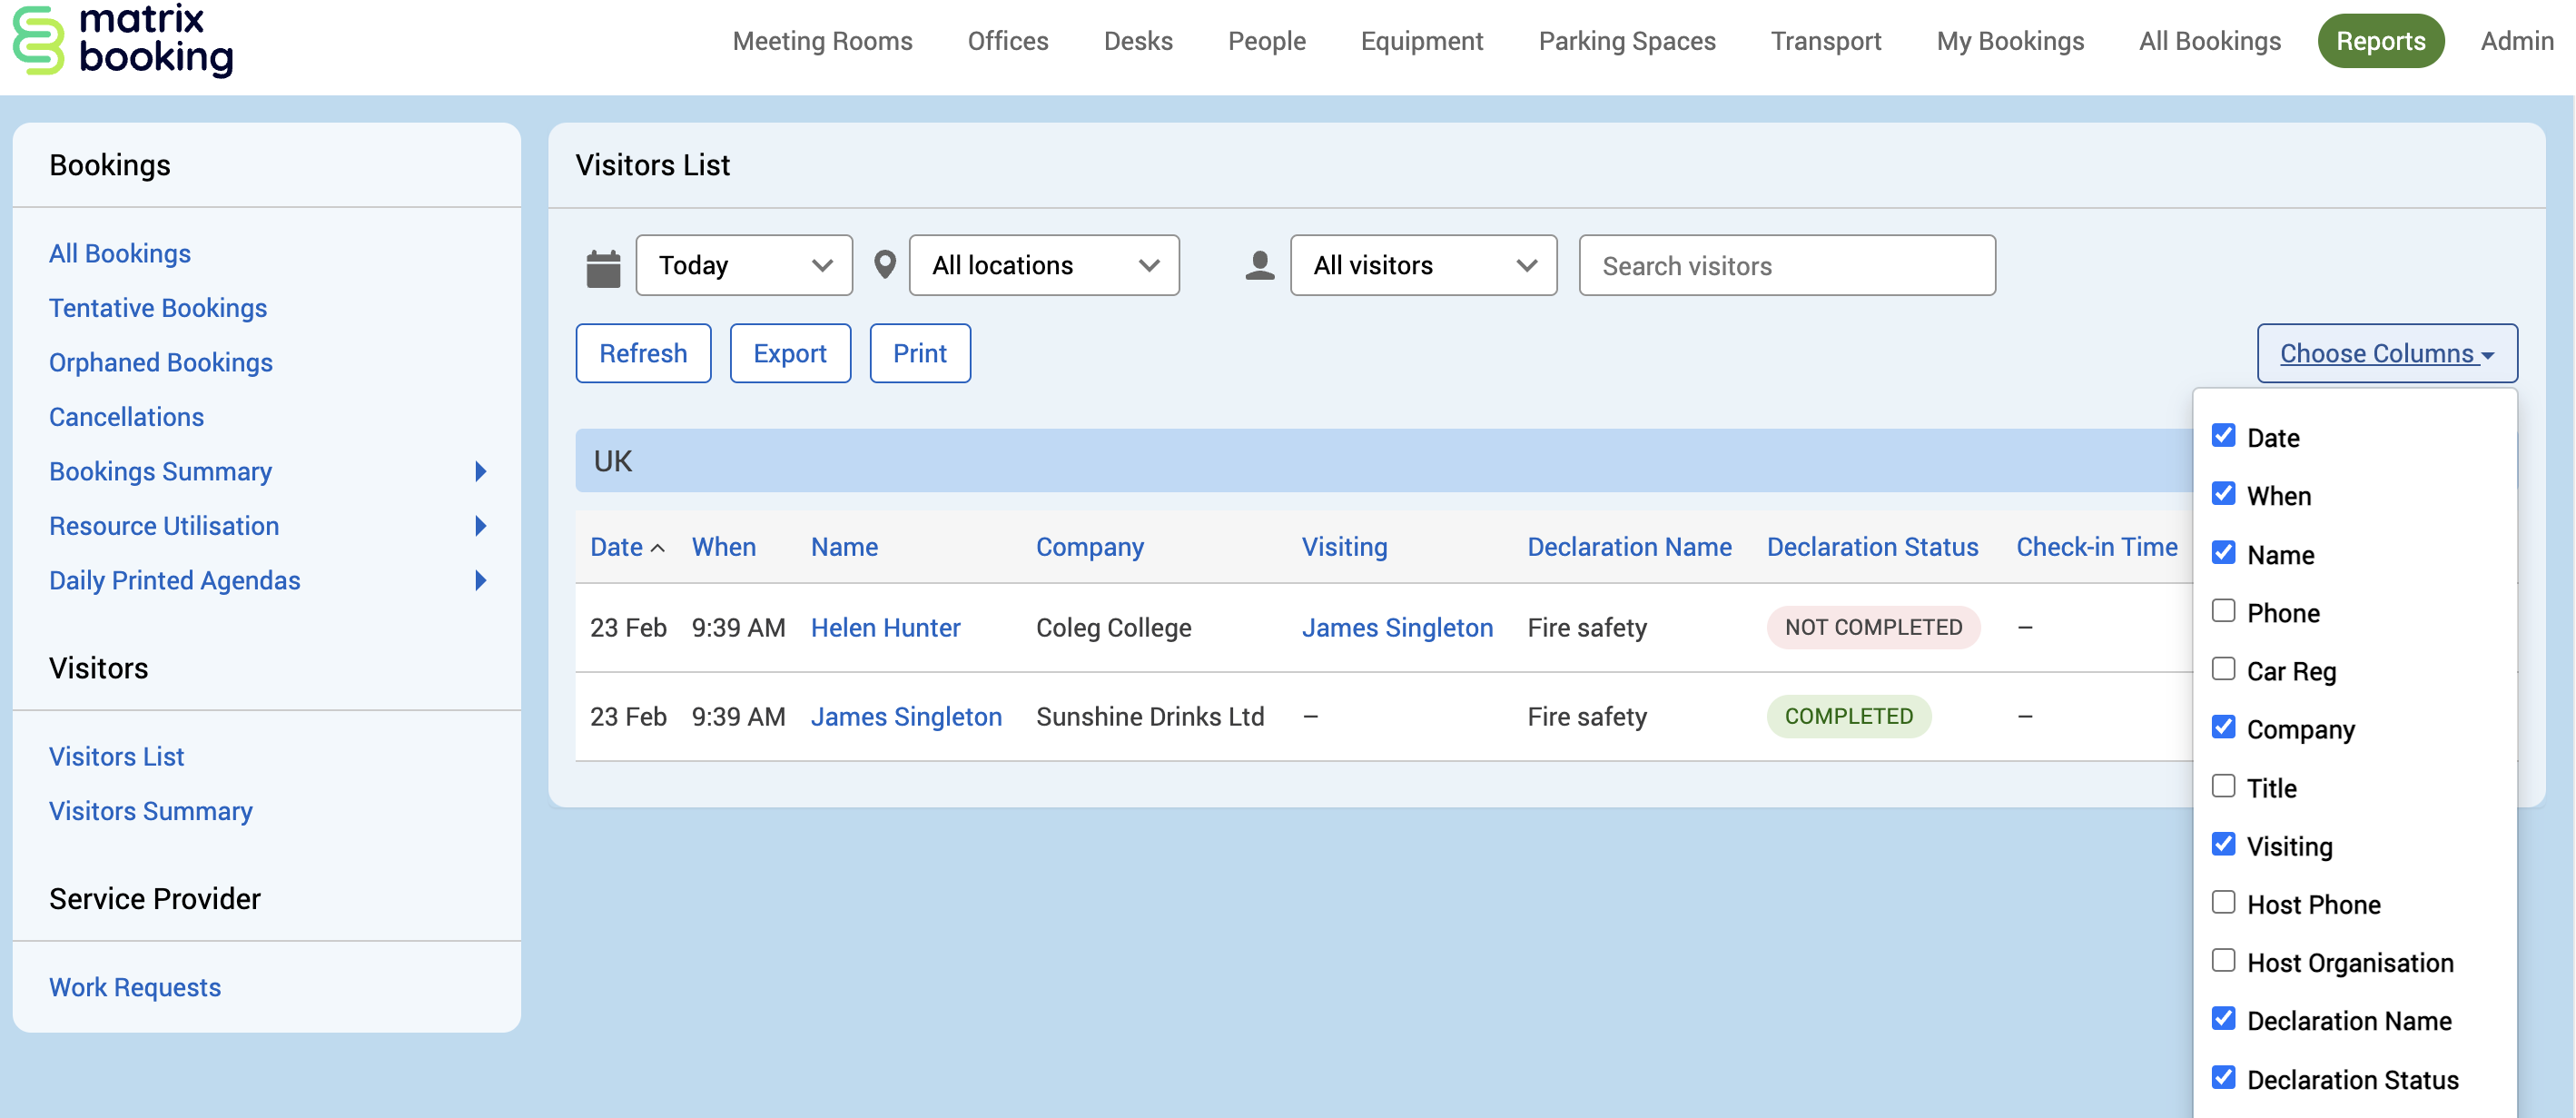Open visitor James Singleton in Name column
Image resolution: width=2576 pixels, height=1118 pixels.
tap(906, 717)
